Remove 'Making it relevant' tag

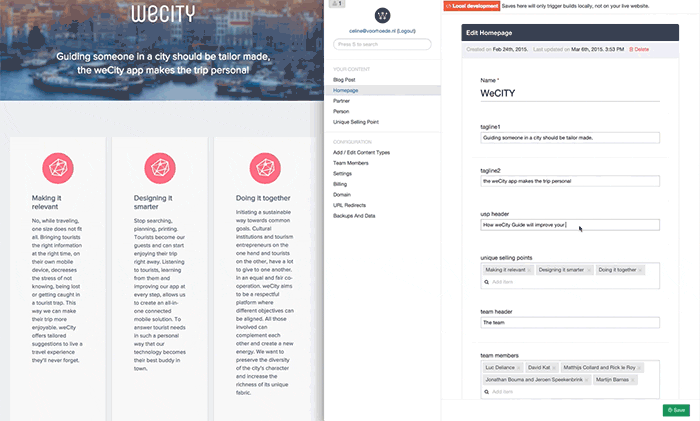coord(529,270)
